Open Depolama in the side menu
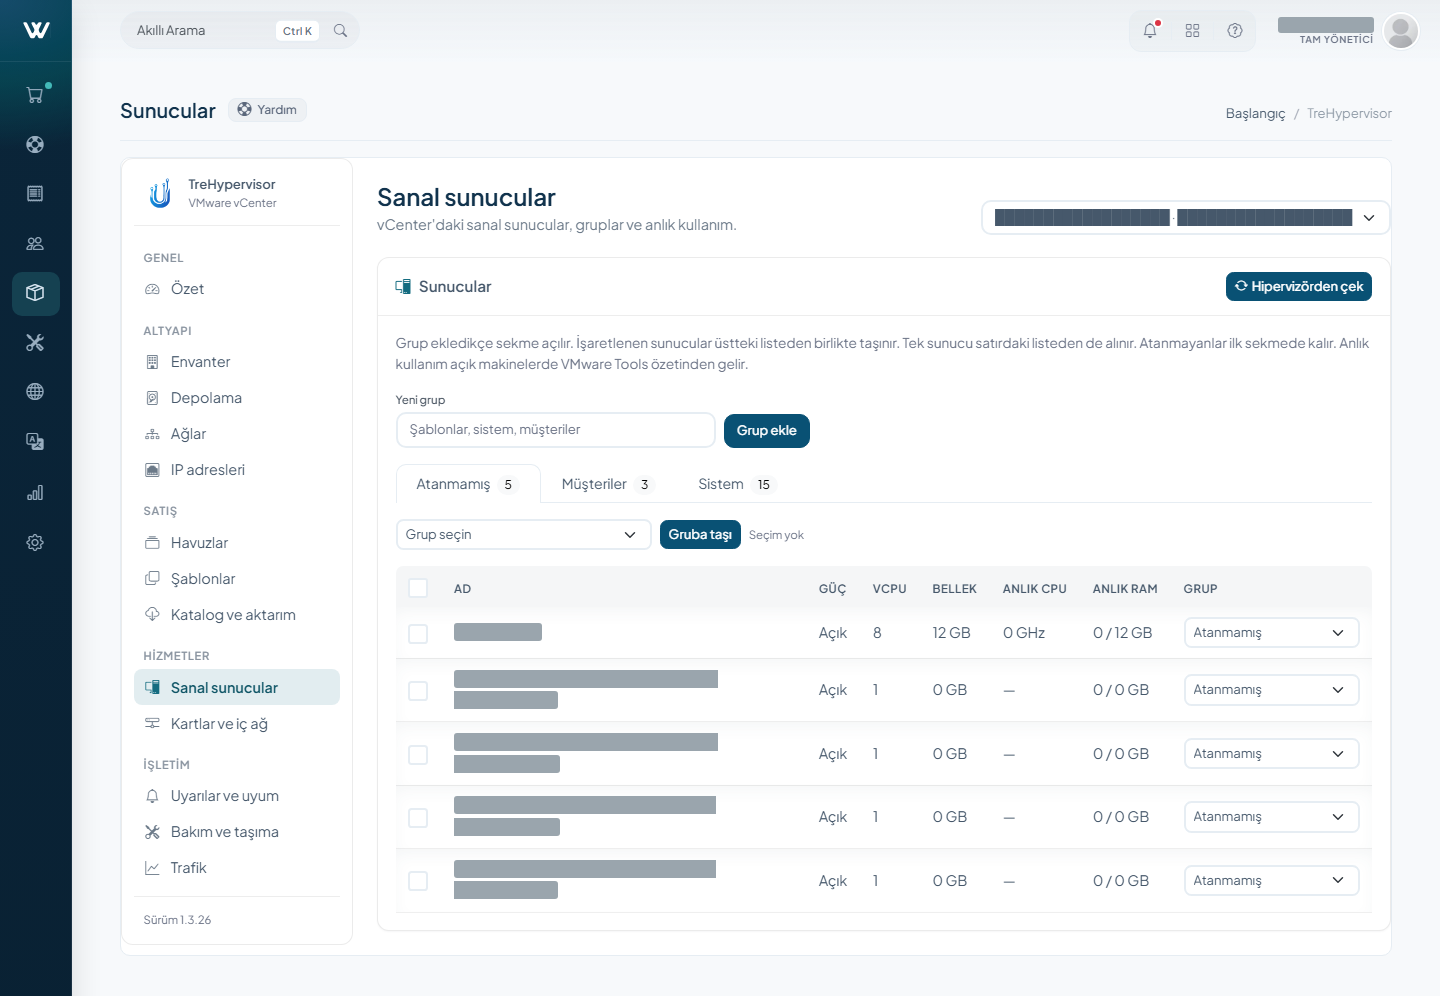The width and height of the screenshot is (1440, 996). point(237,398)
